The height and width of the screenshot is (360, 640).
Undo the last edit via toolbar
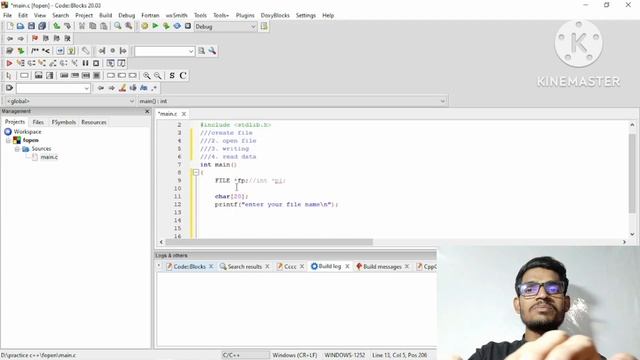pyautogui.click(x=57, y=26)
